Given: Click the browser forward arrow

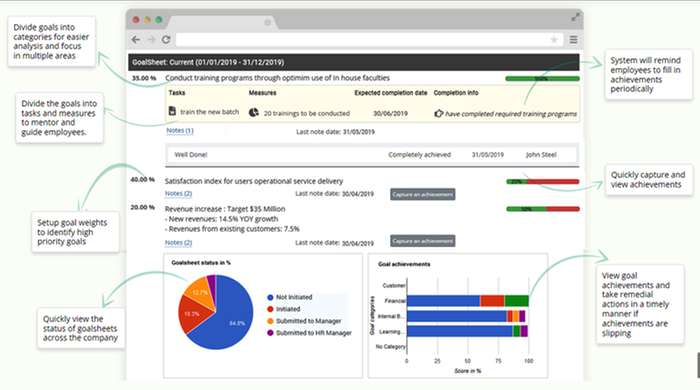Looking at the screenshot, I should point(151,40).
